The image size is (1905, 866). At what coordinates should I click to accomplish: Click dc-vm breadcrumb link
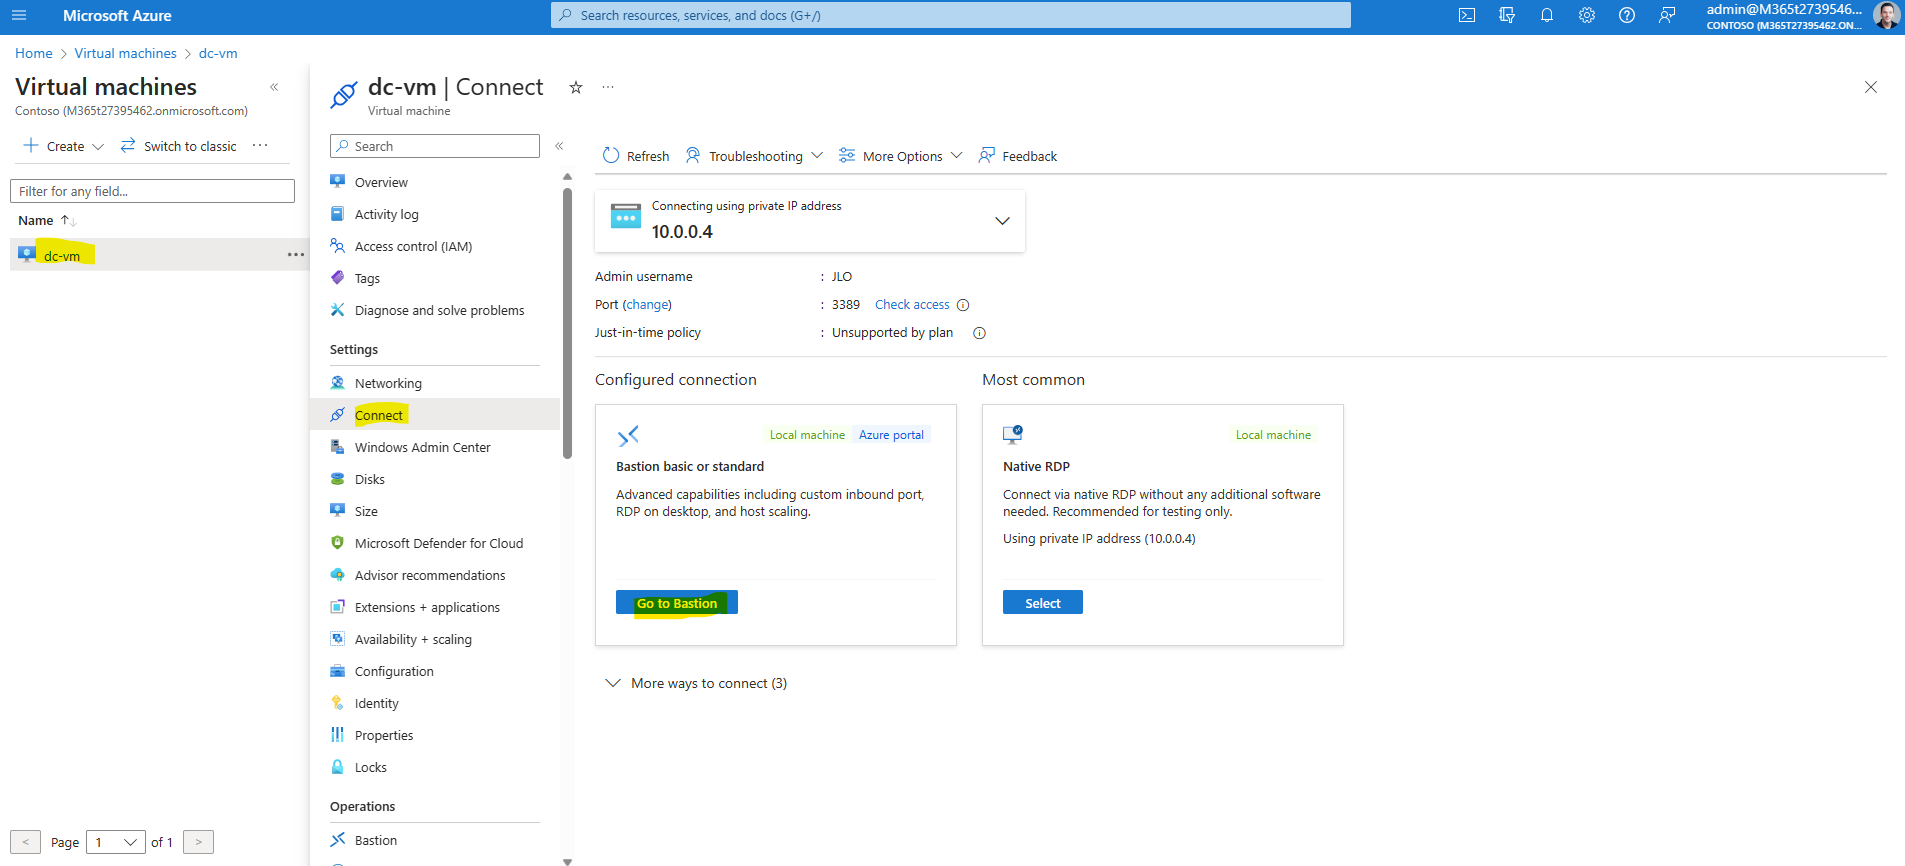click(218, 53)
